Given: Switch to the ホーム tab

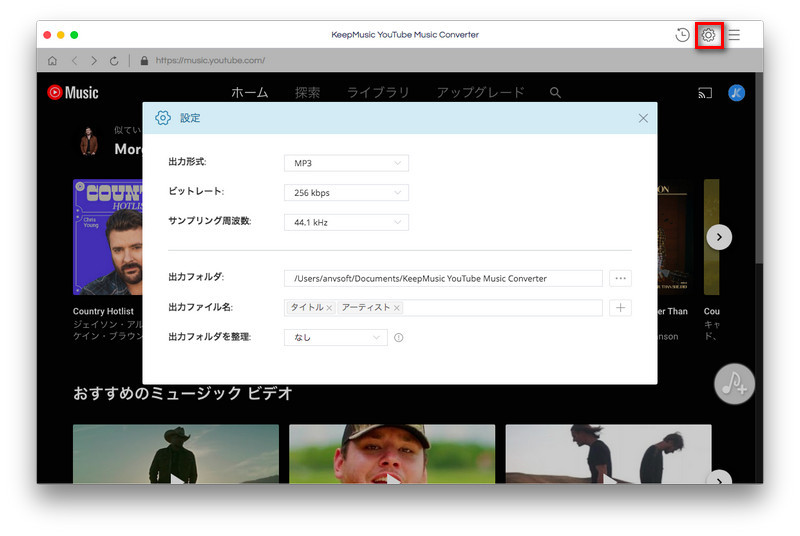Looking at the screenshot, I should coord(249,92).
